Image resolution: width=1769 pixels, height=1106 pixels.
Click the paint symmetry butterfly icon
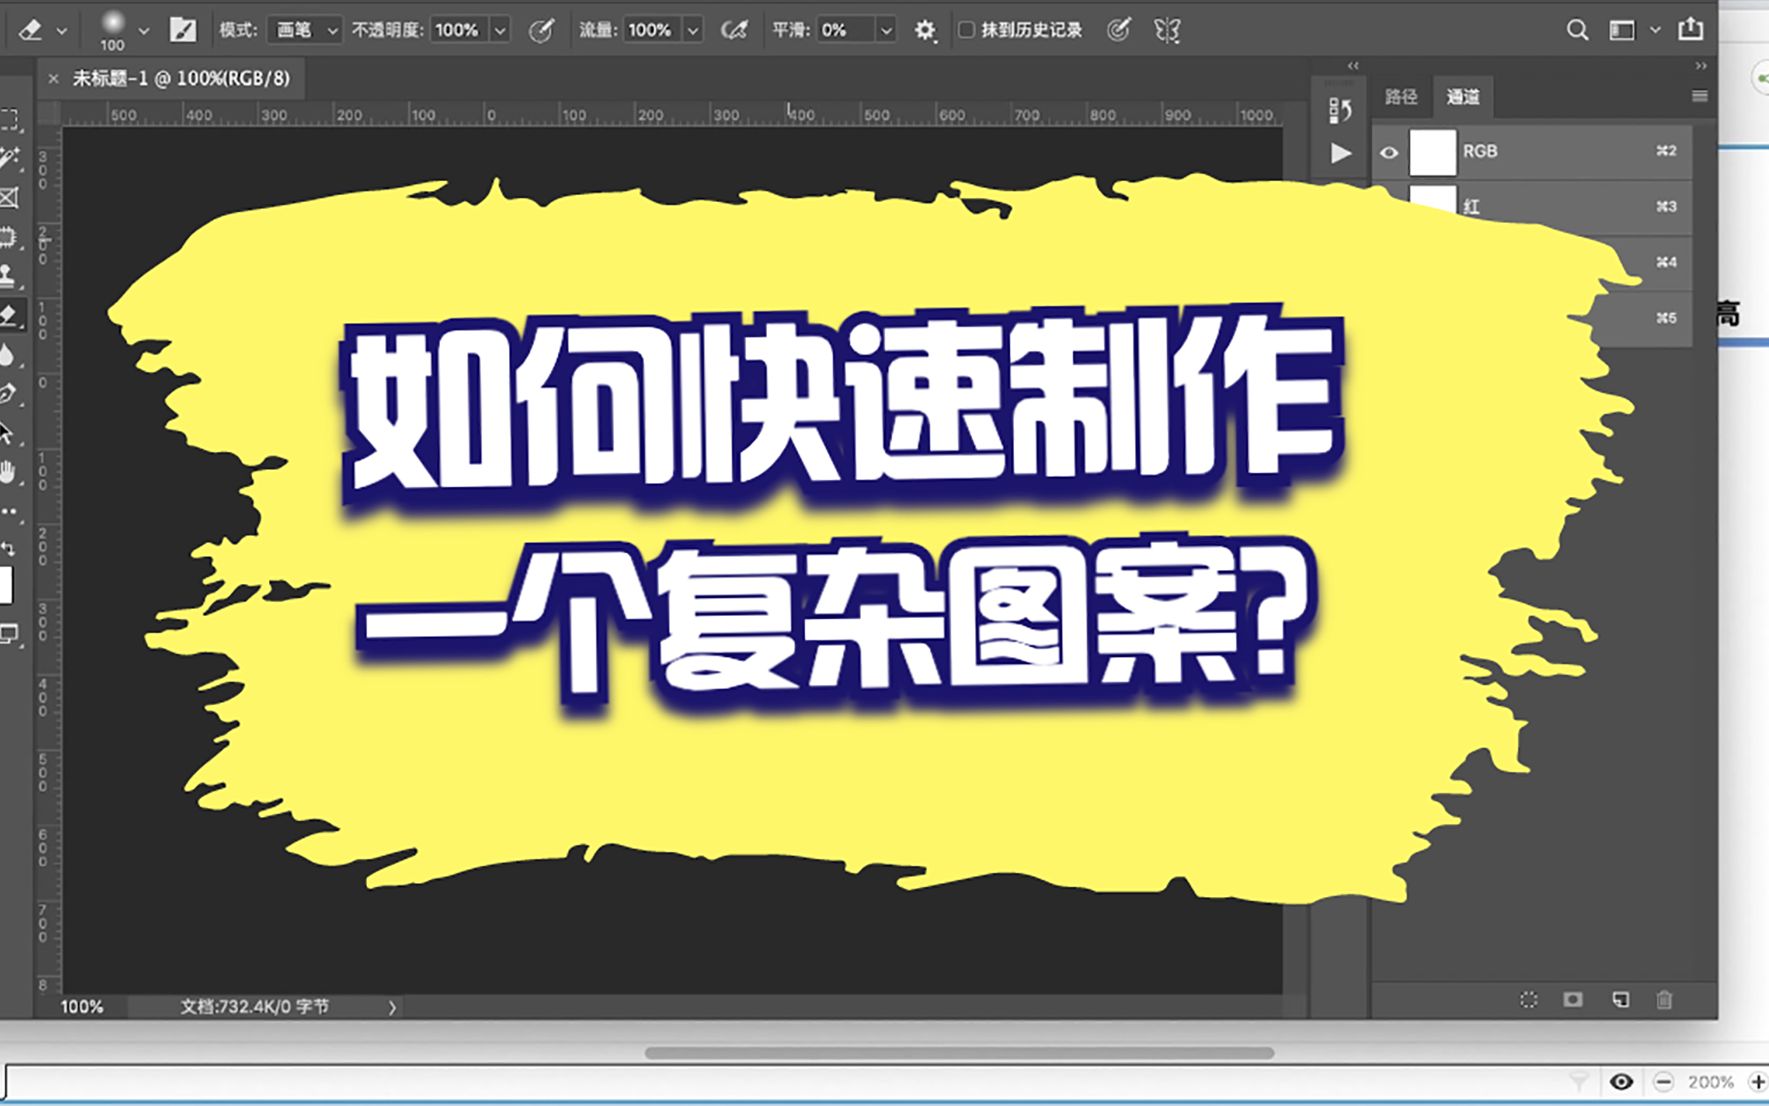tap(1166, 30)
